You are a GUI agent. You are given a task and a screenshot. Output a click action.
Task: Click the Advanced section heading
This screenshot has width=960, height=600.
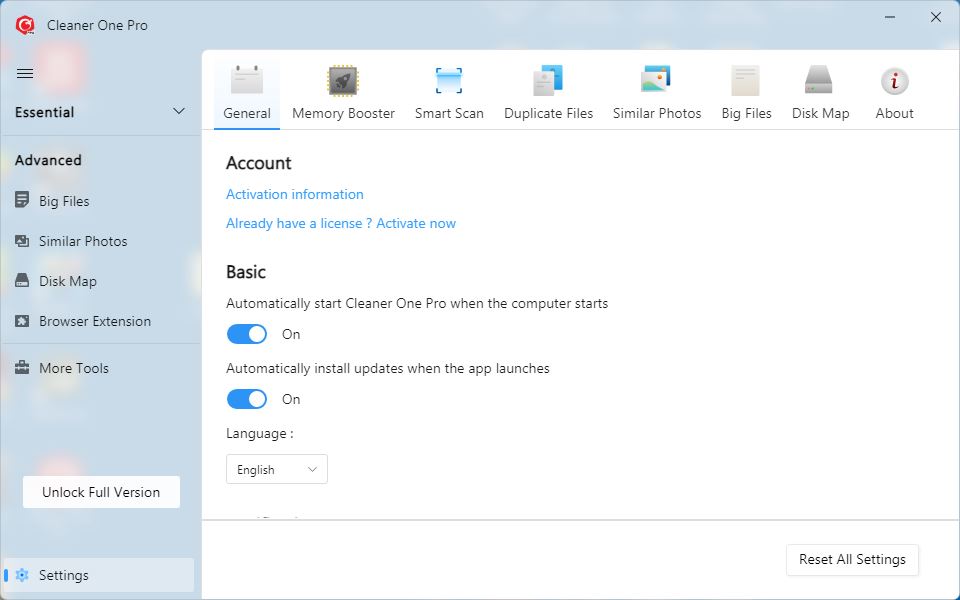[48, 160]
